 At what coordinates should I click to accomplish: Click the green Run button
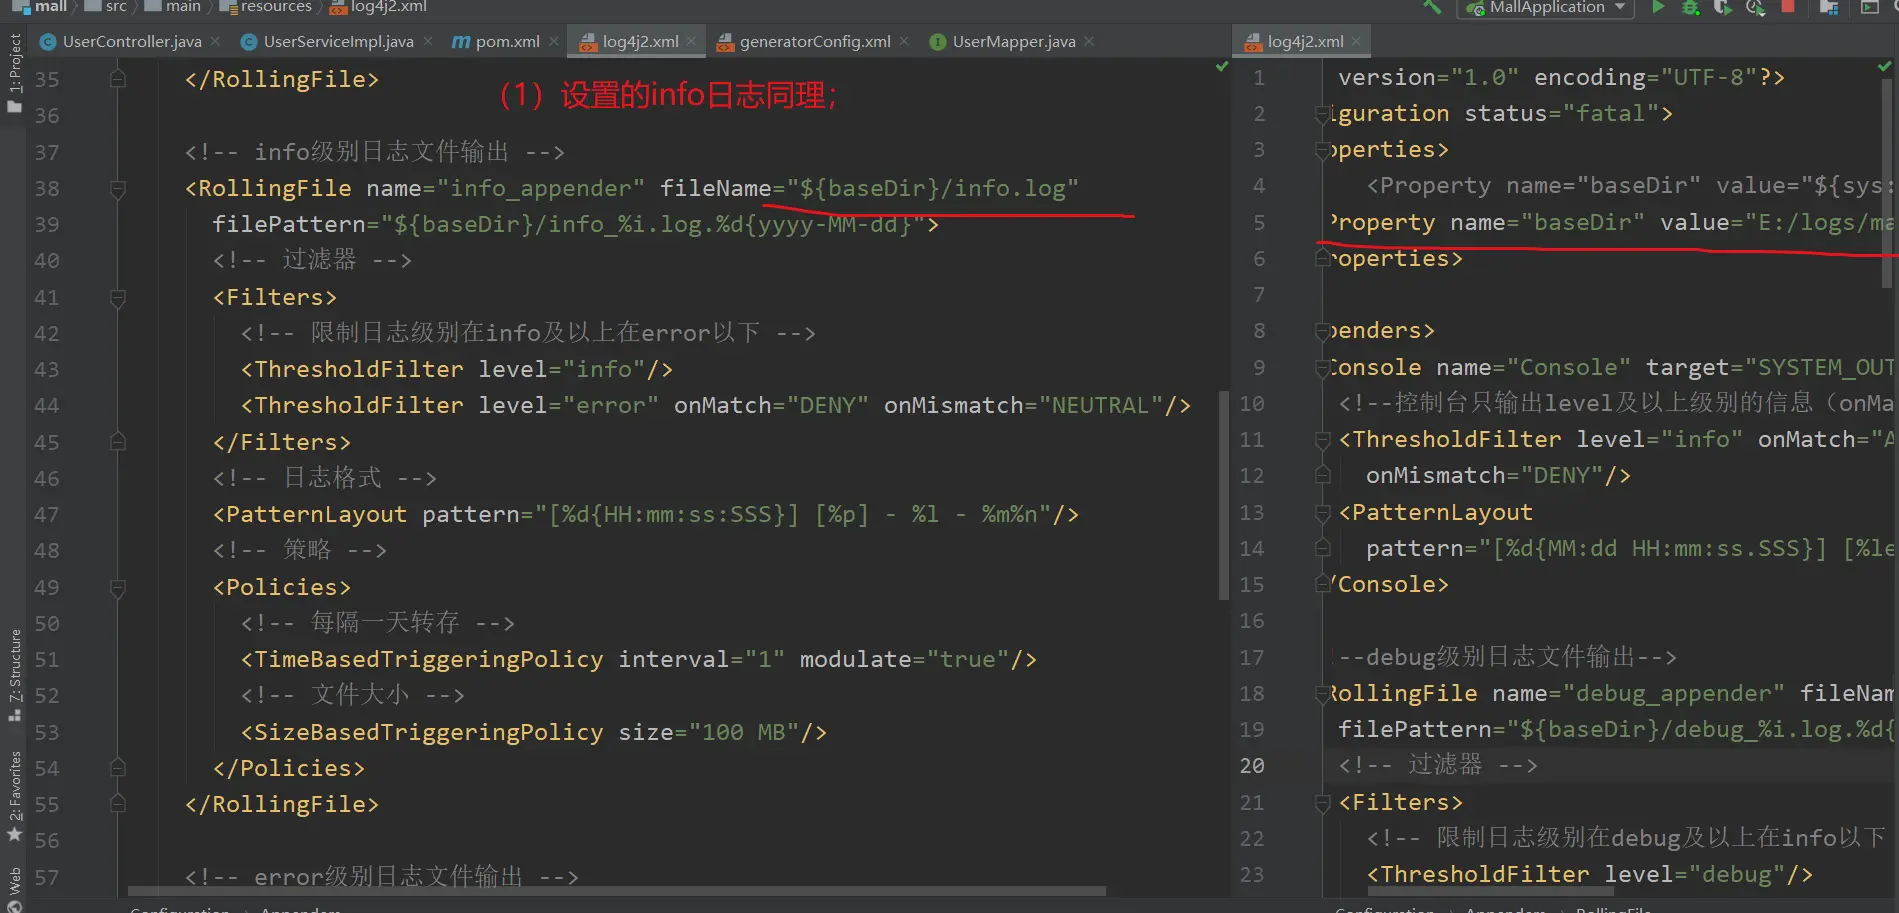point(1658,7)
